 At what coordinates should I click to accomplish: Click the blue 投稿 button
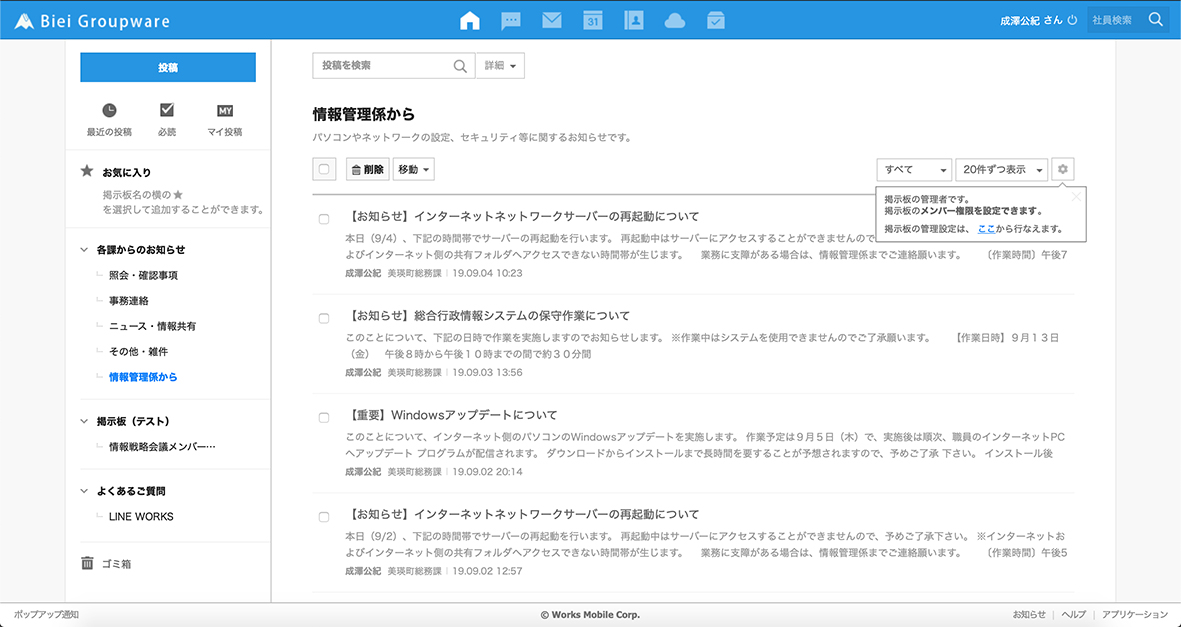[x=168, y=67]
